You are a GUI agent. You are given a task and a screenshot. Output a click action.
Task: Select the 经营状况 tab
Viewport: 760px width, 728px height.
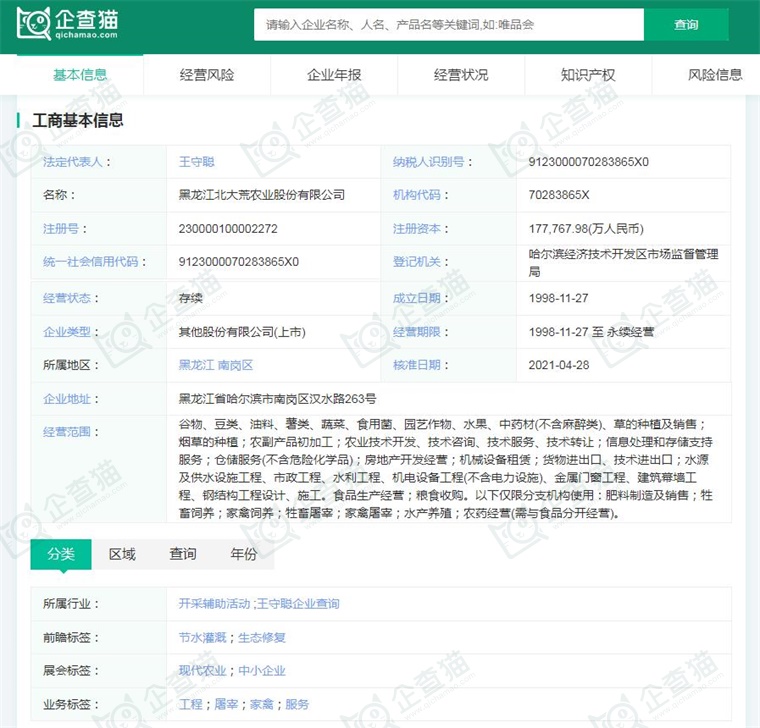pos(461,75)
